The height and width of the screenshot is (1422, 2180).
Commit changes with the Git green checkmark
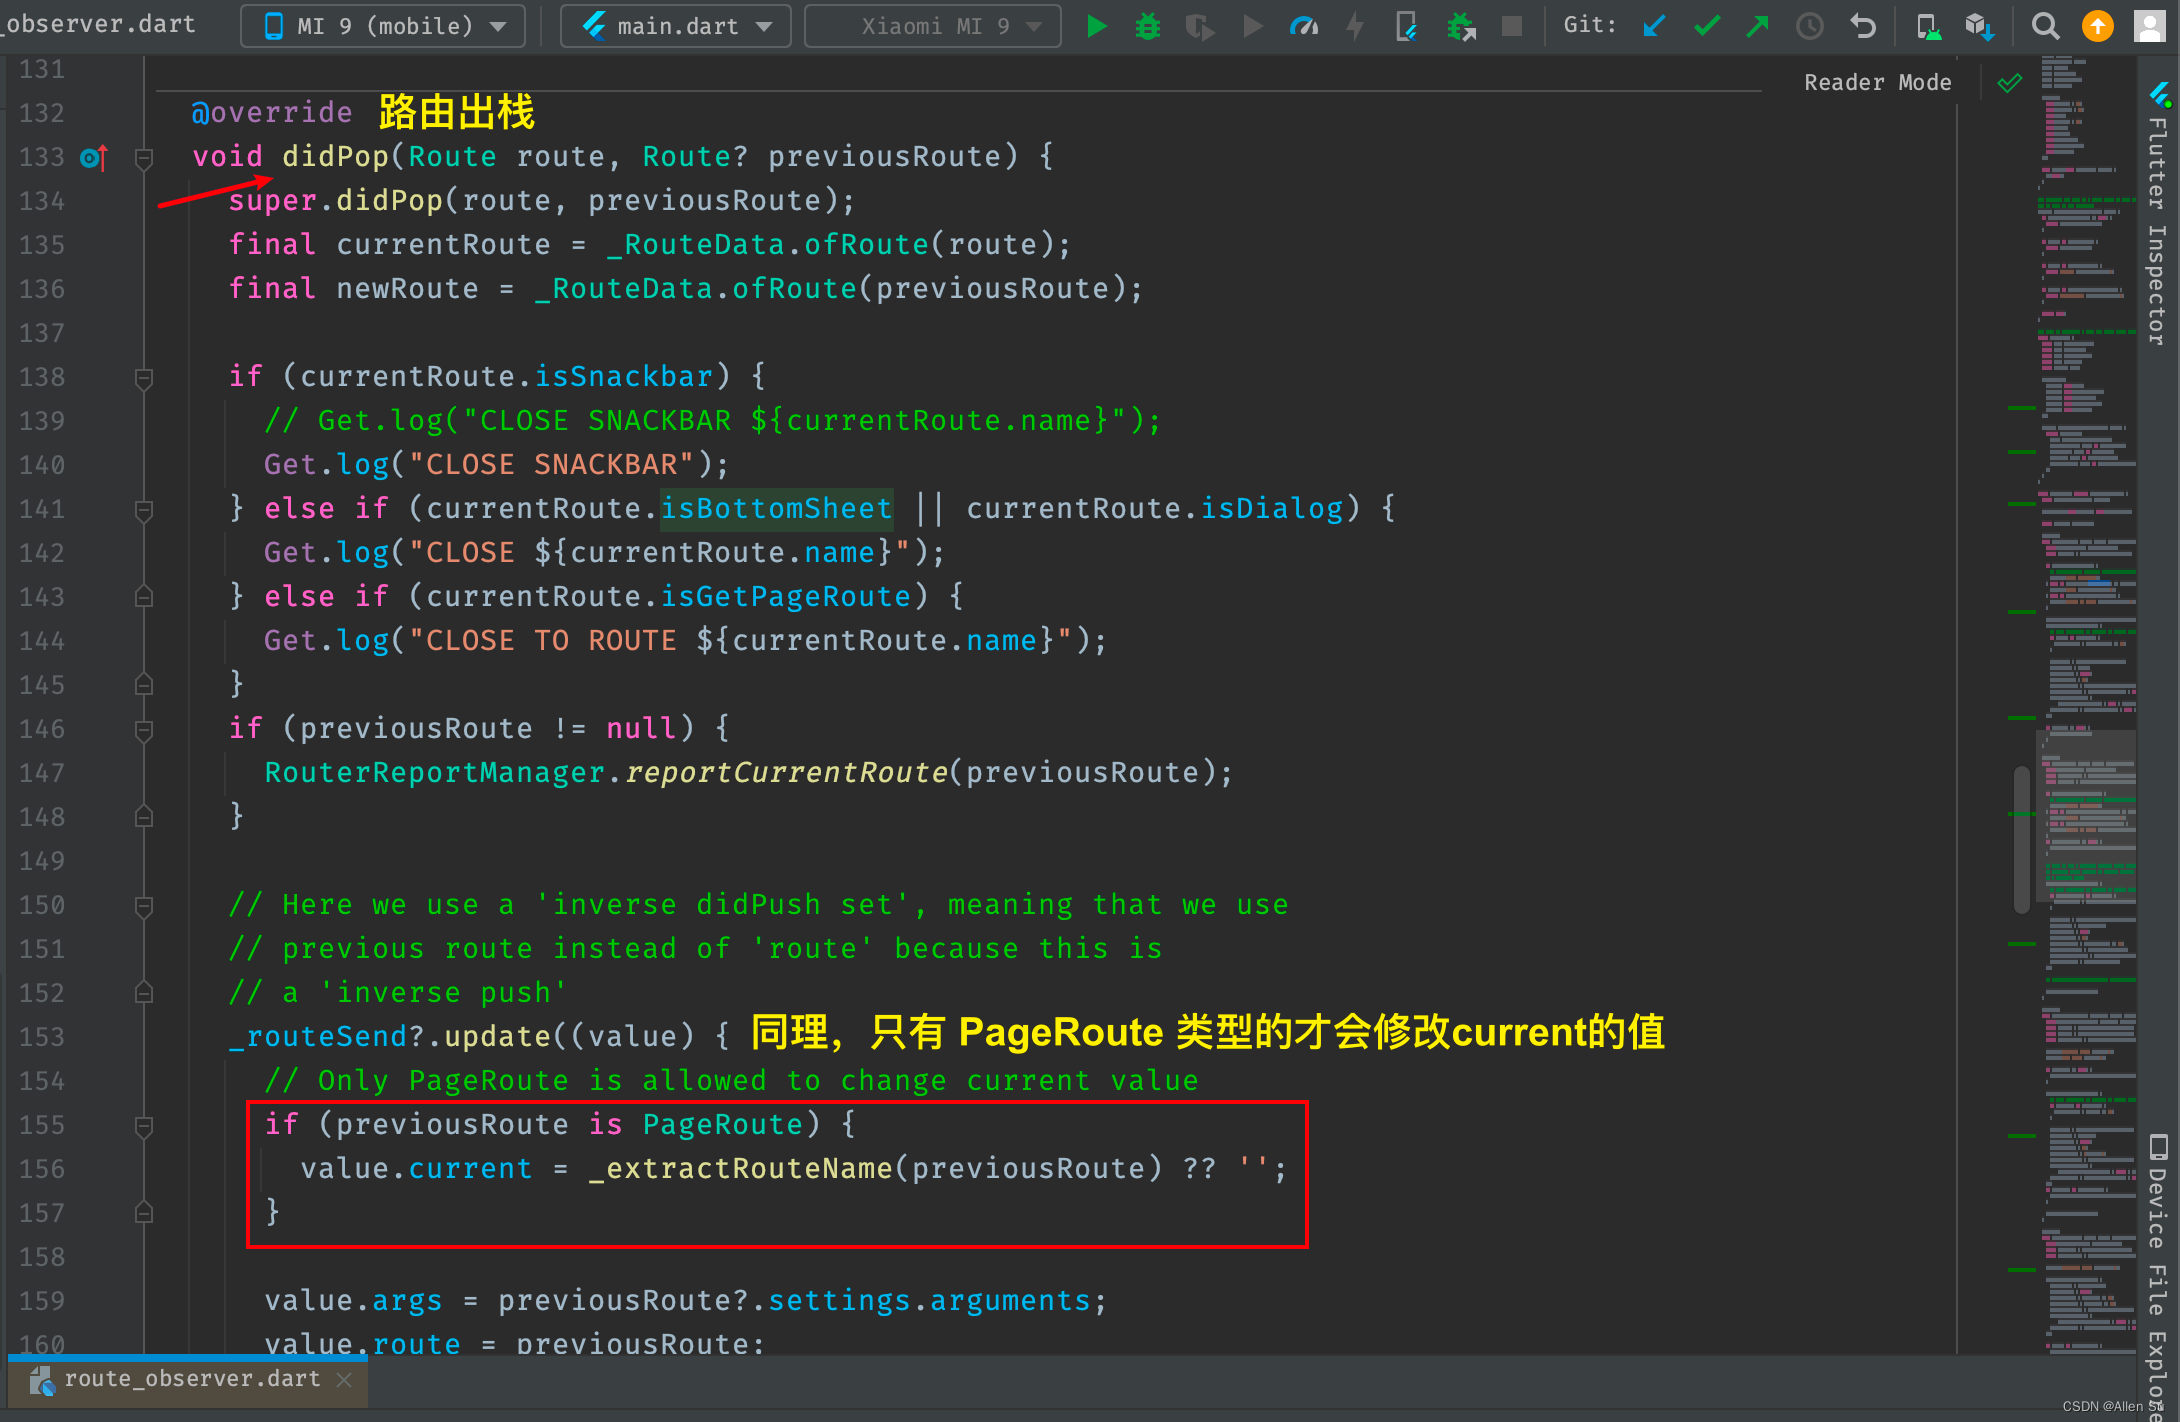tap(1707, 26)
